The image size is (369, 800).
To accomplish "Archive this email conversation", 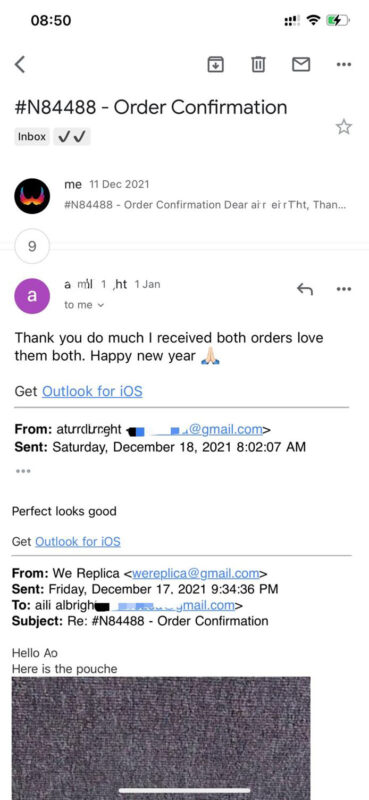I will click(x=215, y=64).
